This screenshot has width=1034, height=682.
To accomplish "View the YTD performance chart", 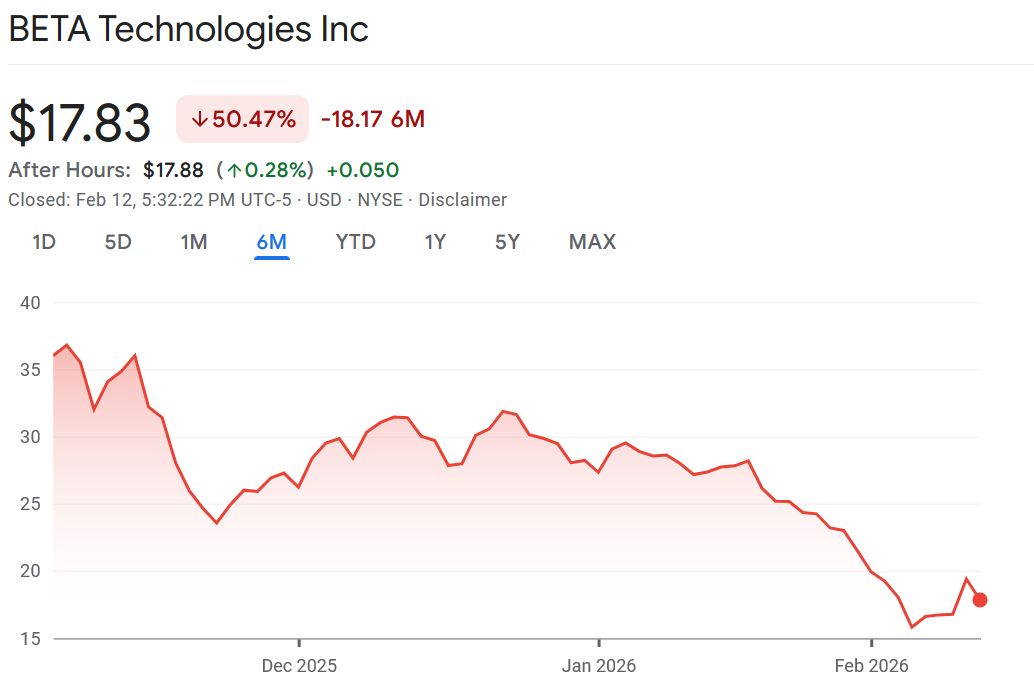I will (355, 242).
